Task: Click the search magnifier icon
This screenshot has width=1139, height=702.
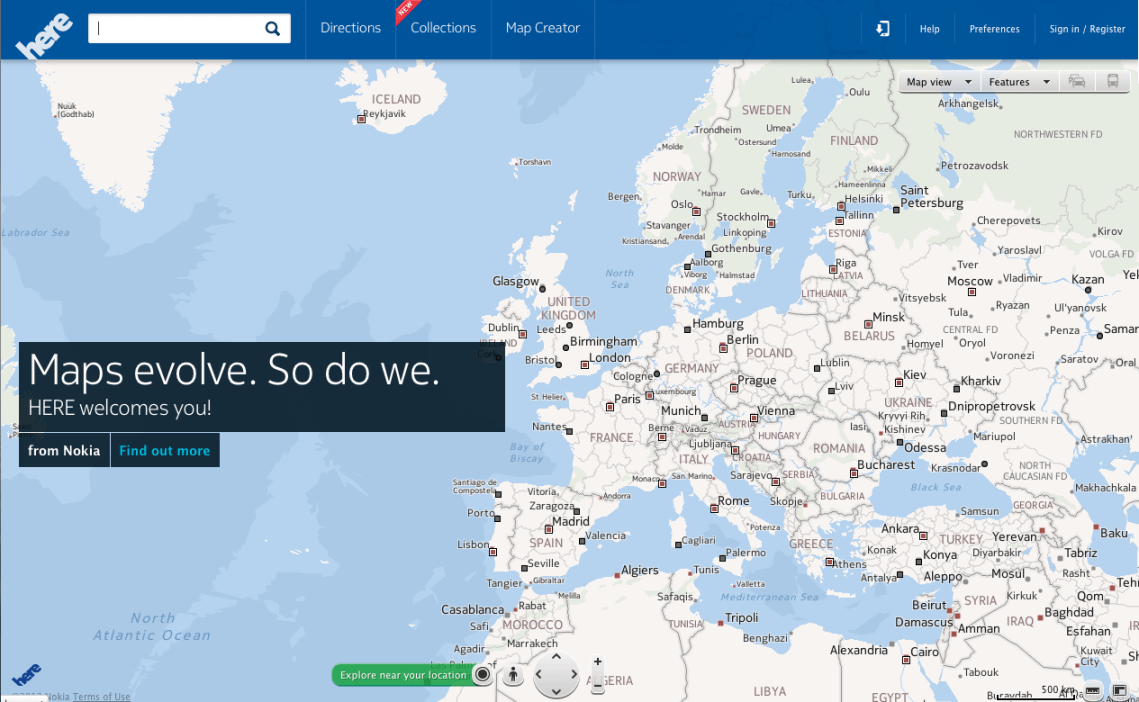Action: pyautogui.click(x=272, y=29)
